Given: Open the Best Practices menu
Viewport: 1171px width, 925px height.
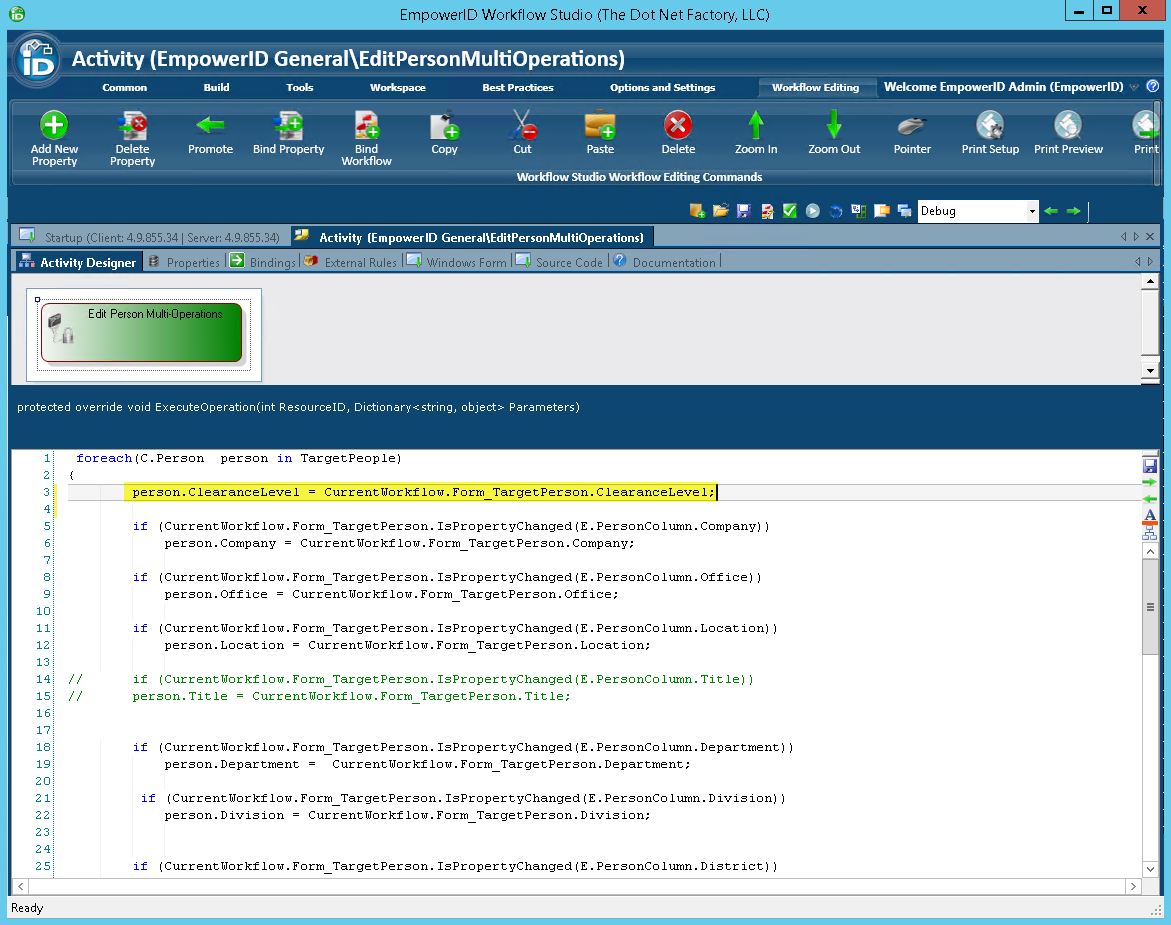Looking at the screenshot, I should 517,87.
